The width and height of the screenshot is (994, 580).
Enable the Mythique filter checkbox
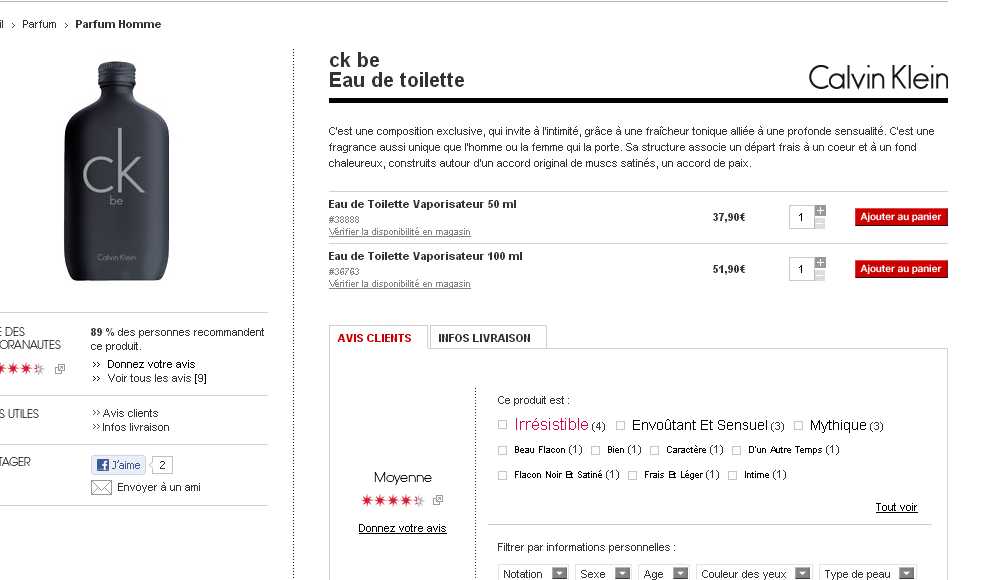point(799,425)
